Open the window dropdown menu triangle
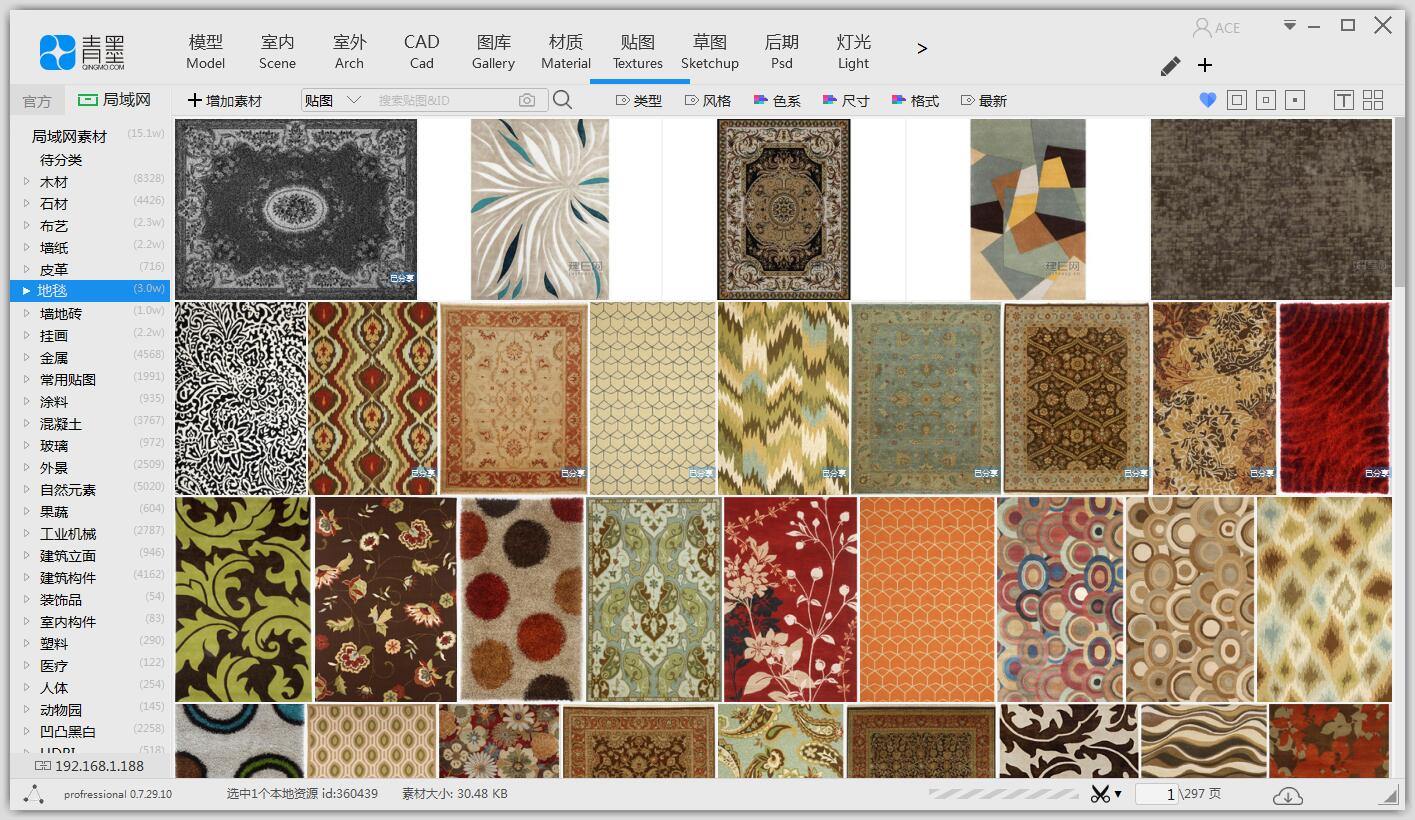1415x820 pixels. tap(1290, 25)
